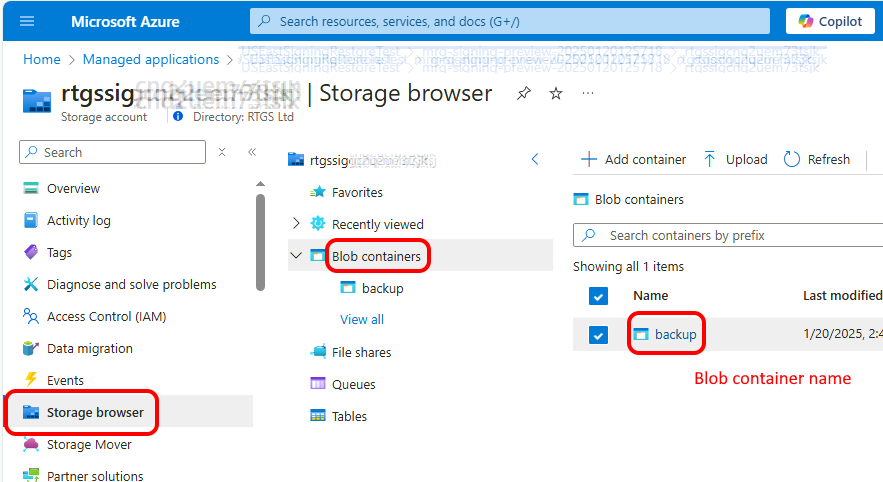
Task: Click the Storage Mover cloud icon
Action: pos(31,445)
